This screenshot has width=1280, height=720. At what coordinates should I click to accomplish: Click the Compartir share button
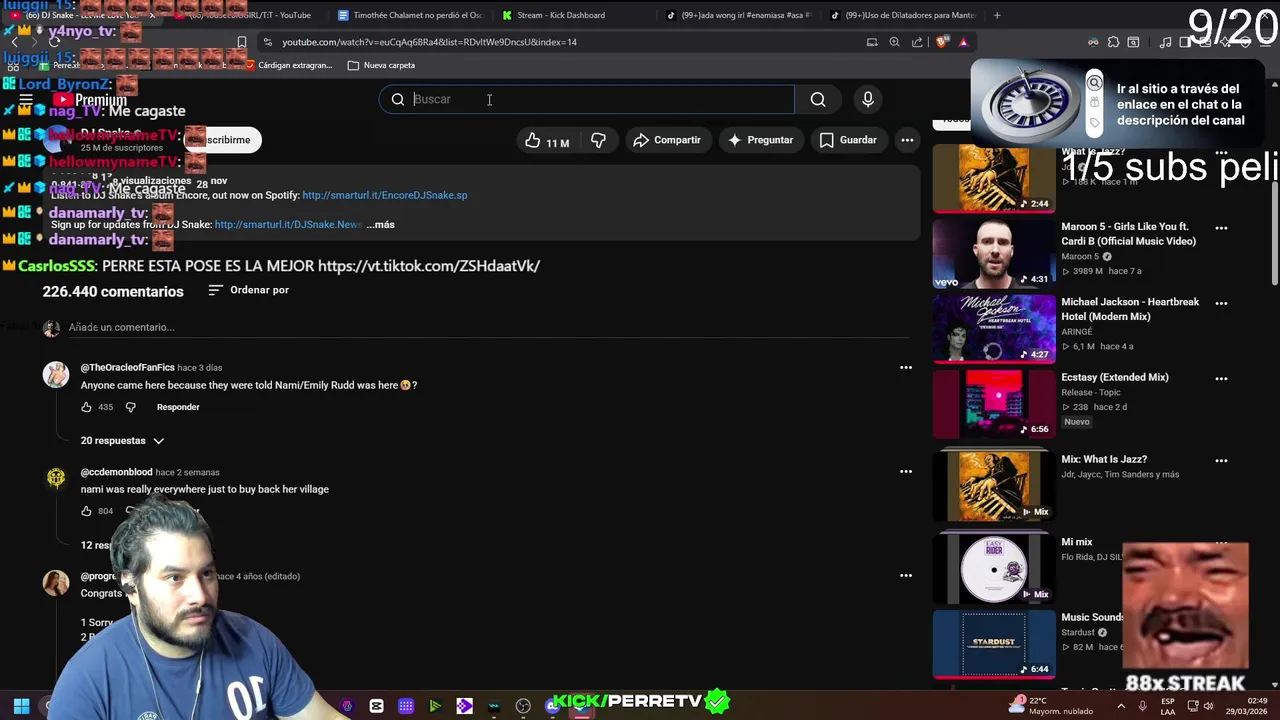click(x=667, y=140)
